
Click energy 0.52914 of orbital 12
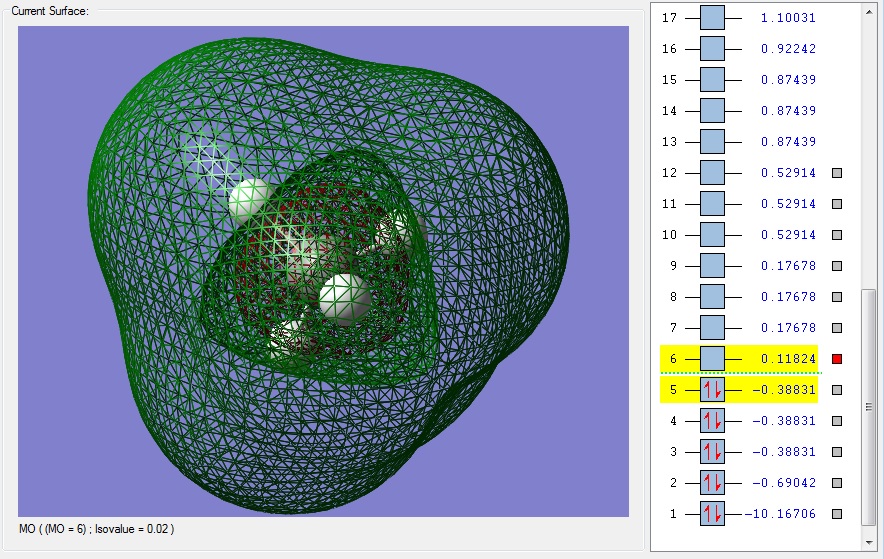click(x=788, y=173)
